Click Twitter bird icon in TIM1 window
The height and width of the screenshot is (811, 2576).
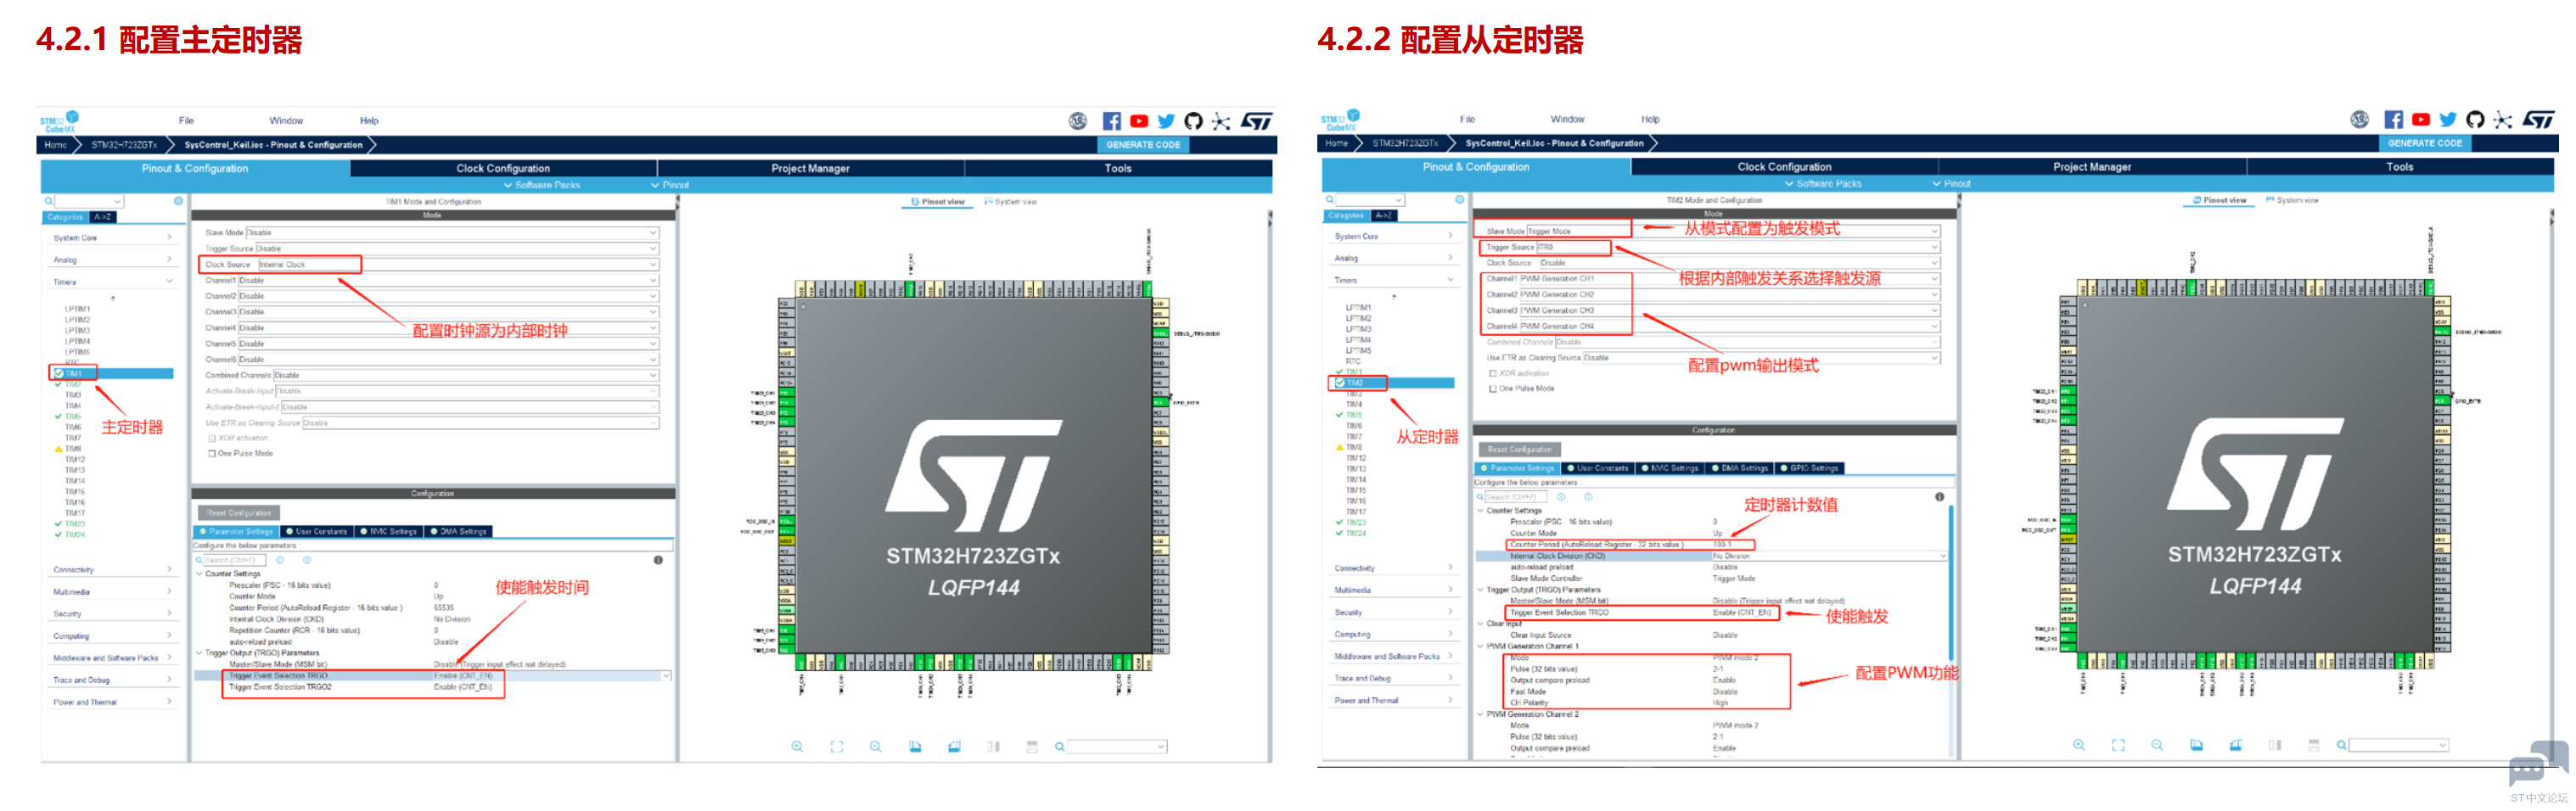[x=1166, y=121]
